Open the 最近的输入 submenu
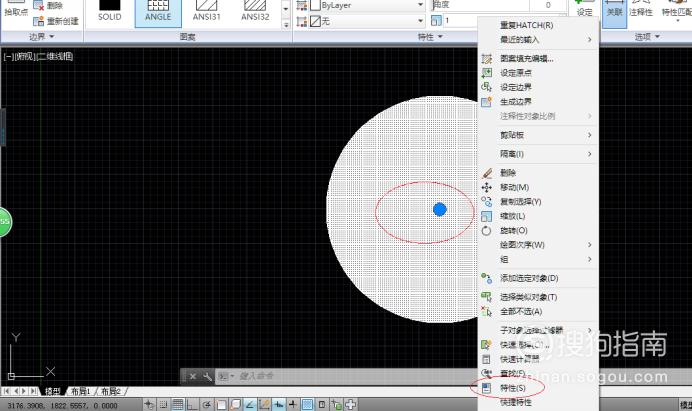692x411 pixels. coord(538,39)
